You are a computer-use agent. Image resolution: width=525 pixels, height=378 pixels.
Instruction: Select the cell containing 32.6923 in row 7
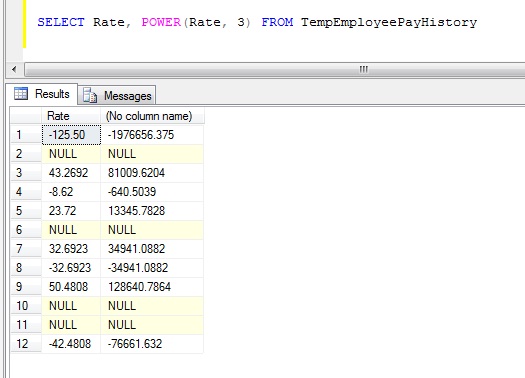point(71,249)
